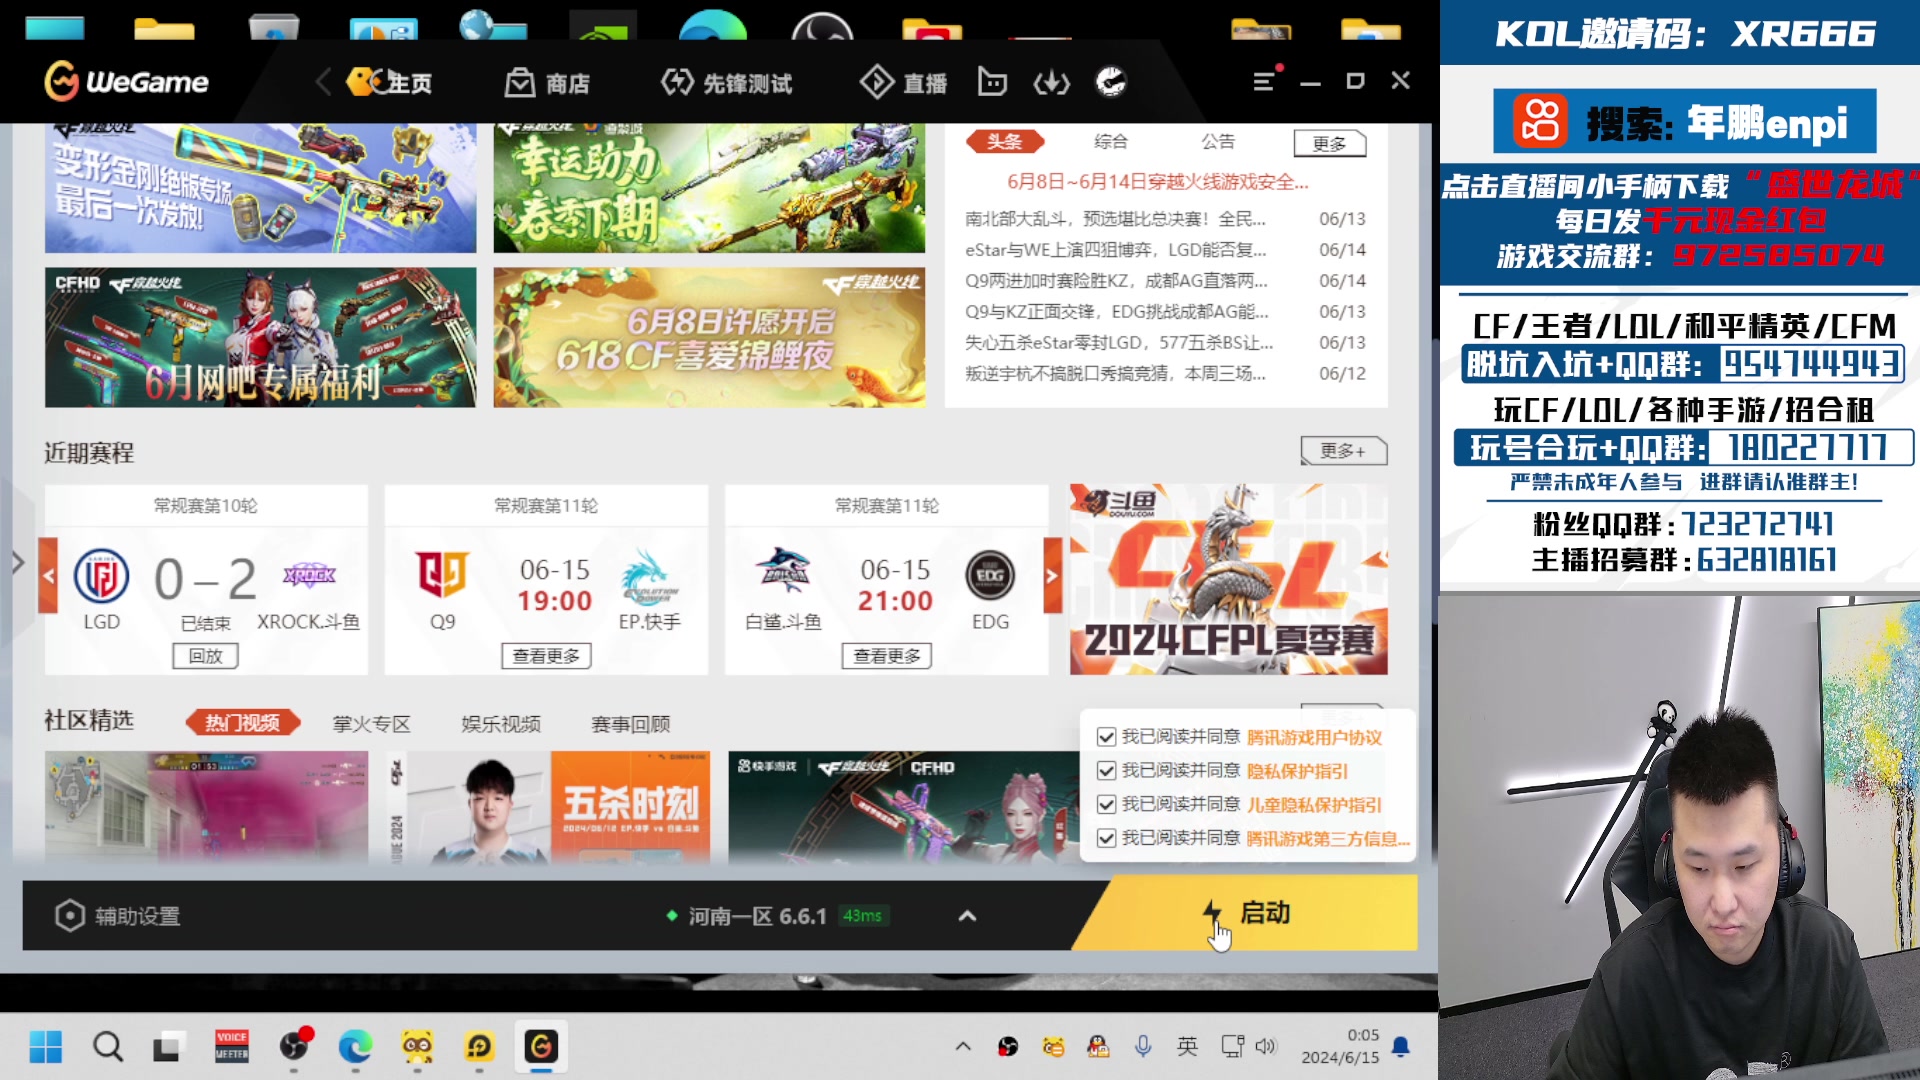
Task: Click 回放 replay for the LGD match
Action: [206, 655]
